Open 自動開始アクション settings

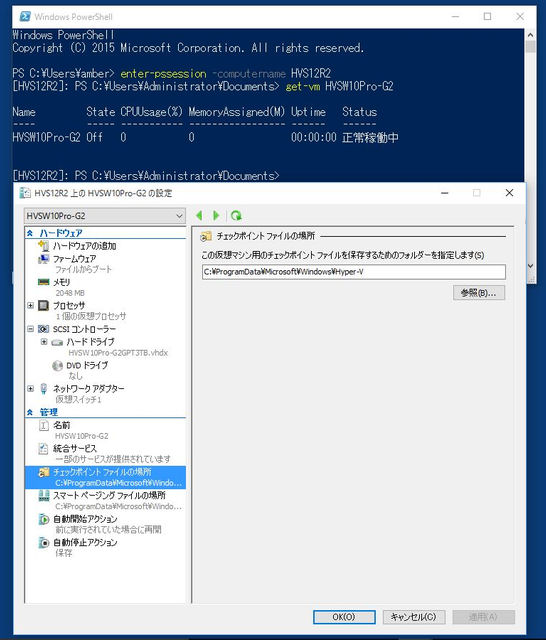[x=85, y=519]
